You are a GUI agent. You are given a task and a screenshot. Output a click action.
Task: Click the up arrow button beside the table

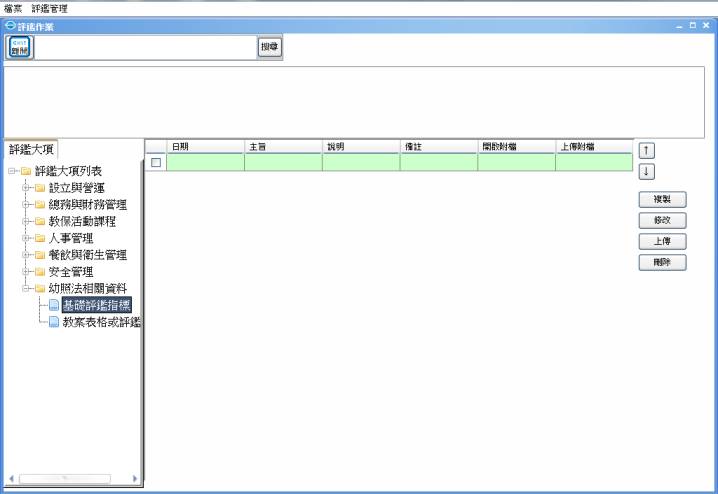click(647, 150)
